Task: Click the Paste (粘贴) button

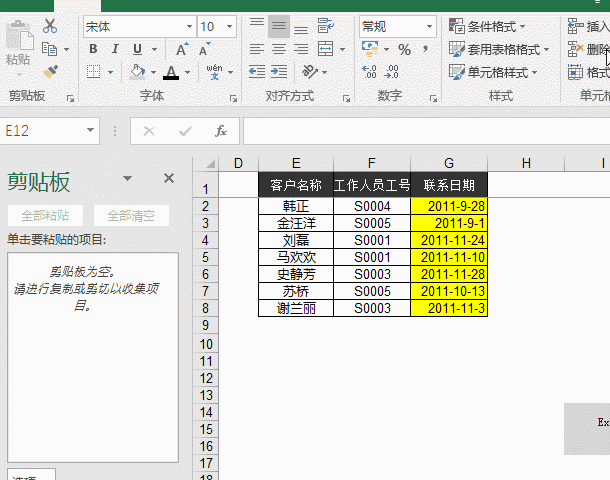Action: pyautogui.click(x=18, y=47)
